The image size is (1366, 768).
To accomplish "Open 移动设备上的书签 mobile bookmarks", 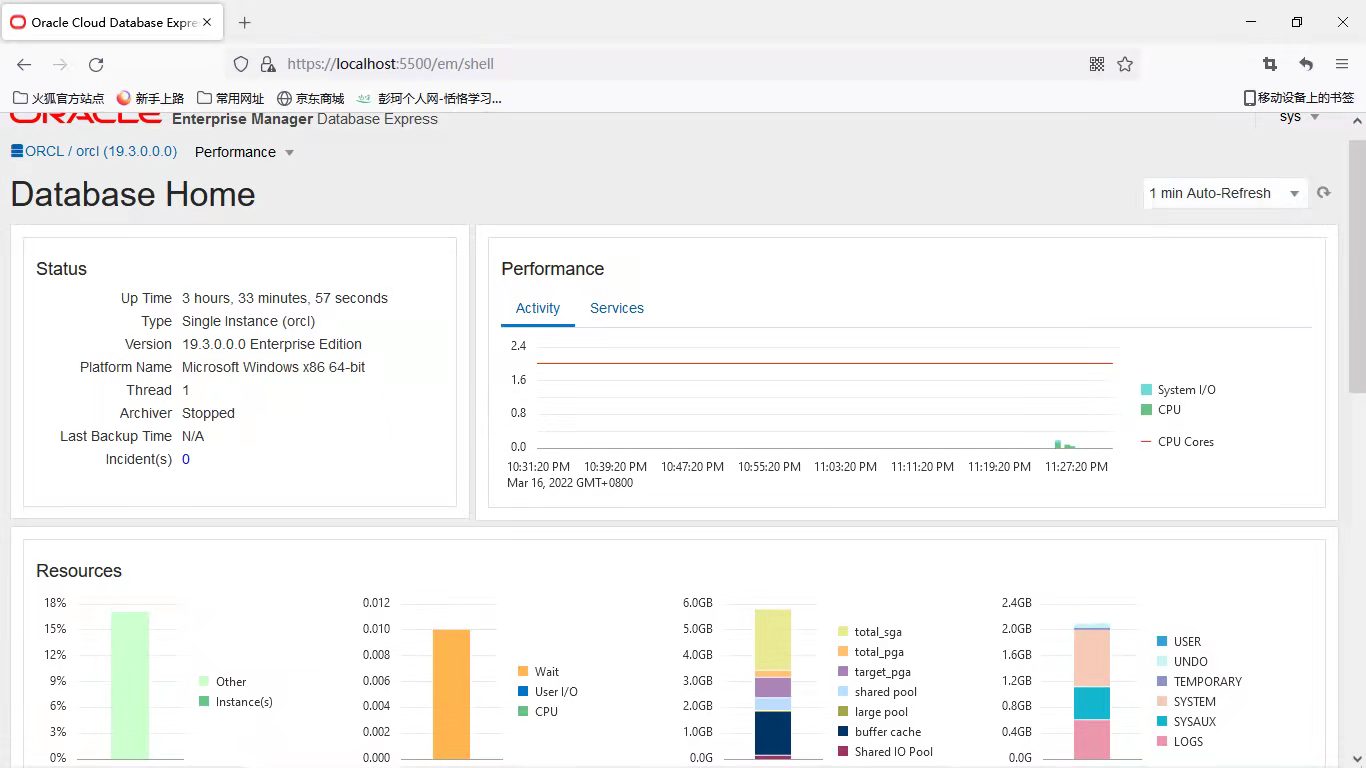I will [1298, 98].
